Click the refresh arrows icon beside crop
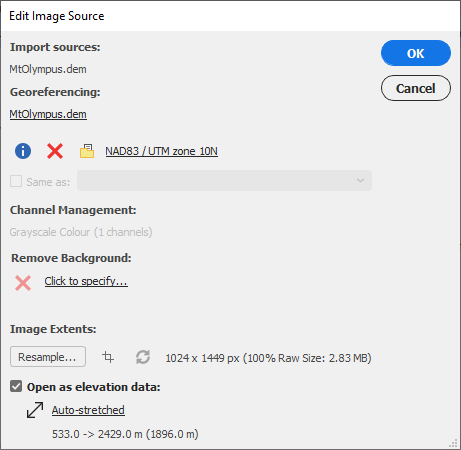Screen dimensions: 461x450 click(143, 357)
